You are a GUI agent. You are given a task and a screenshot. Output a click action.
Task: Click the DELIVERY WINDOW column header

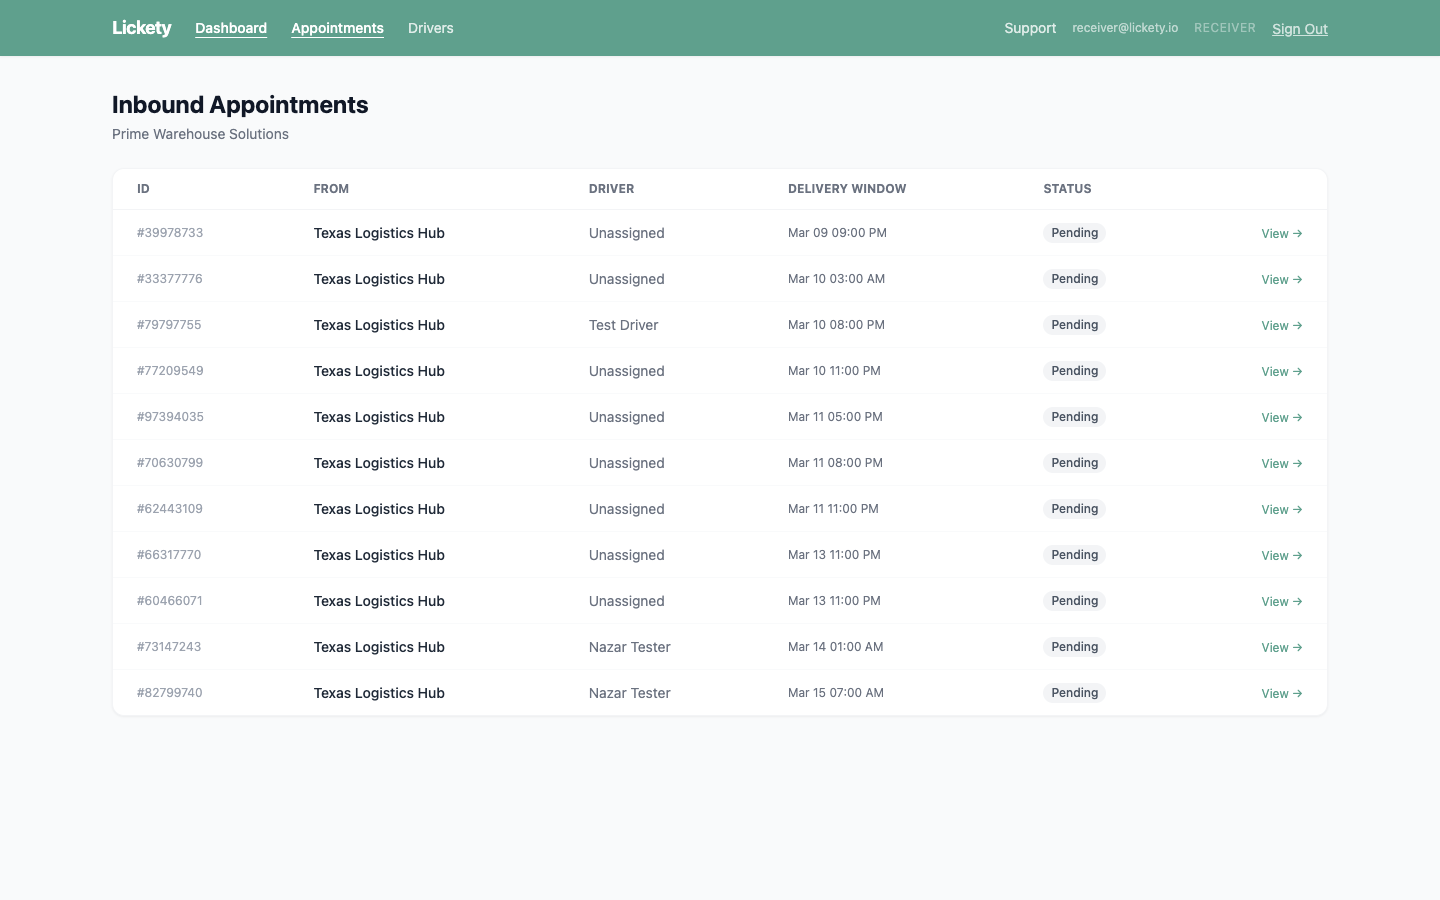coord(847,188)
